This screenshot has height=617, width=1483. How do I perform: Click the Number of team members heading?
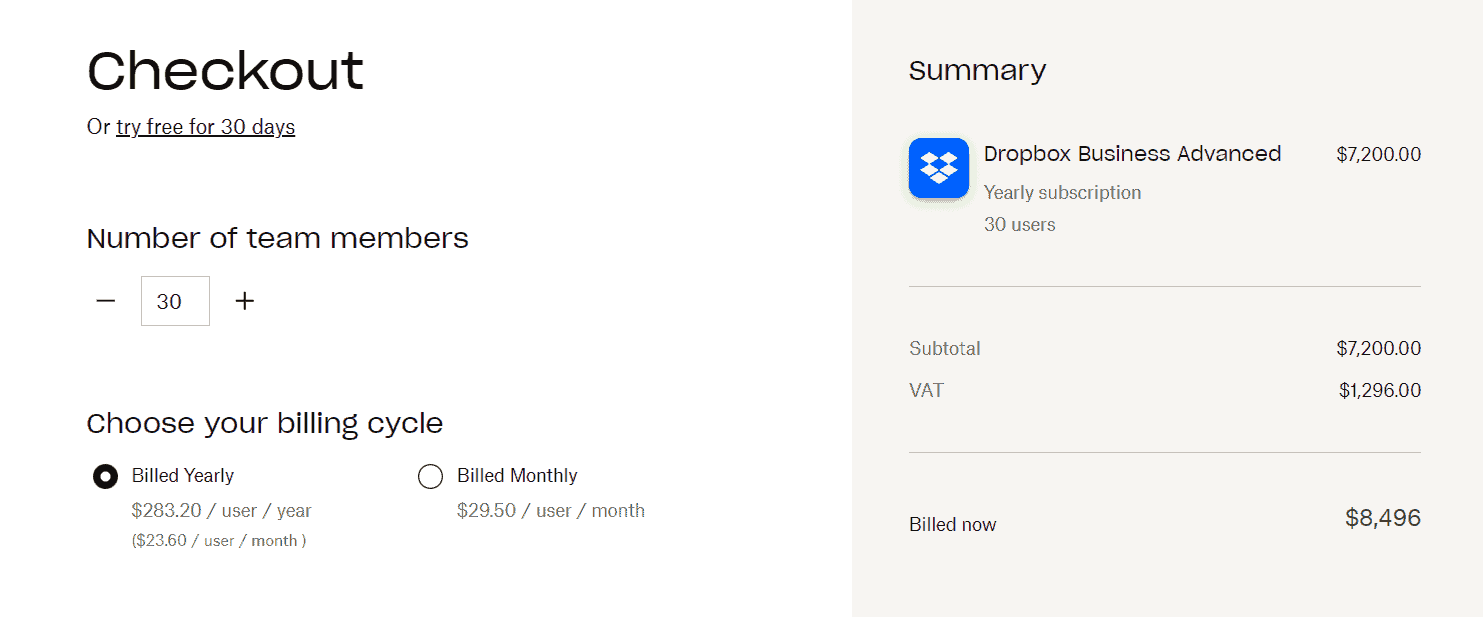277,238
